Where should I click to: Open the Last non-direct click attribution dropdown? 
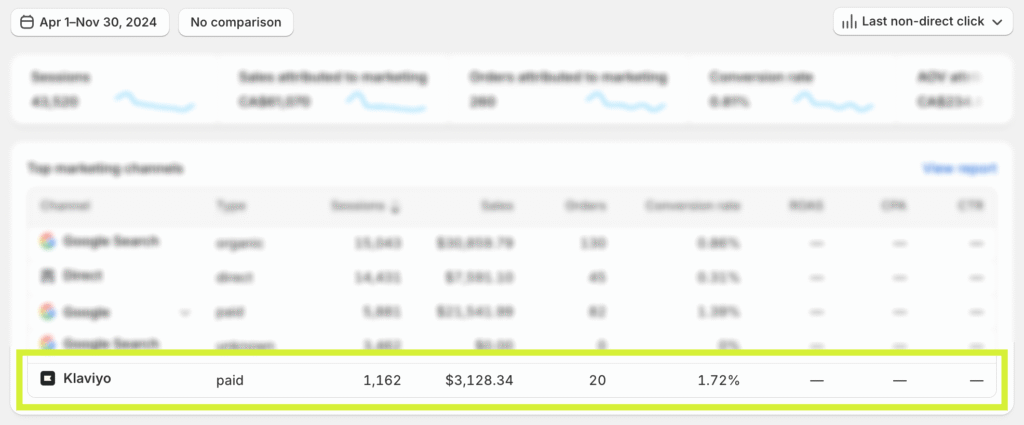click(922, 22)
